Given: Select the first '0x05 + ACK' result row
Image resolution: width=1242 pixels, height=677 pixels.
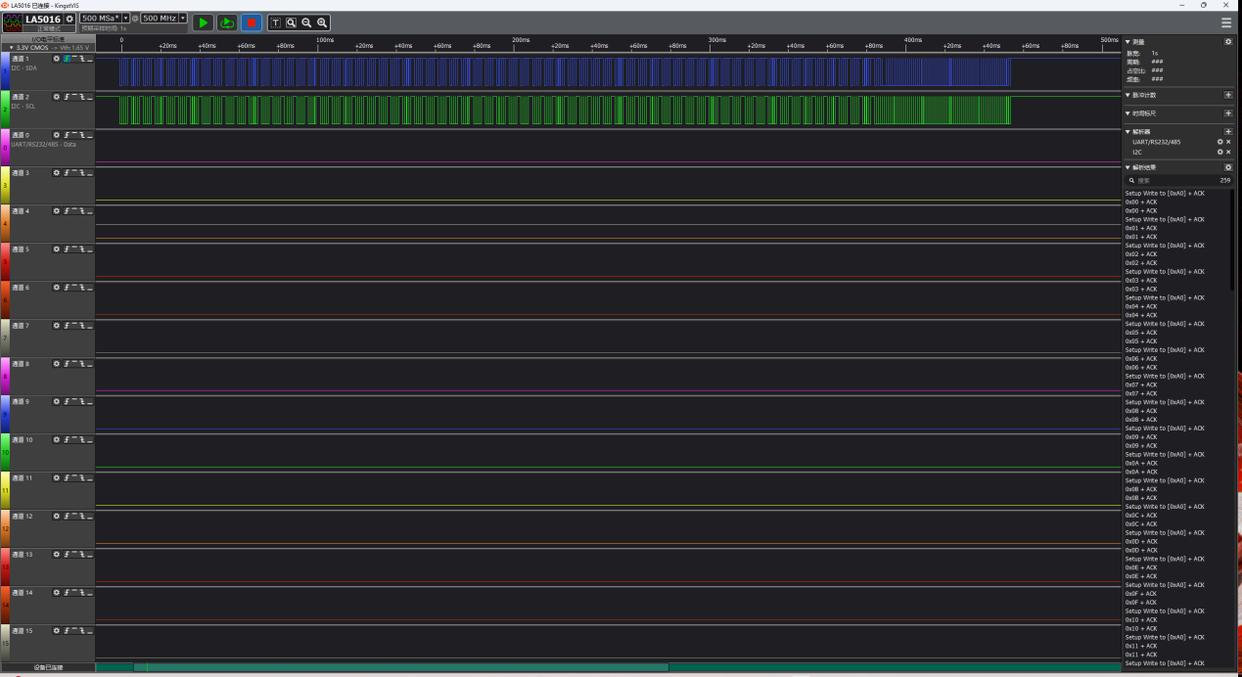Looking at the screenshot, I should pos(1141,332).
